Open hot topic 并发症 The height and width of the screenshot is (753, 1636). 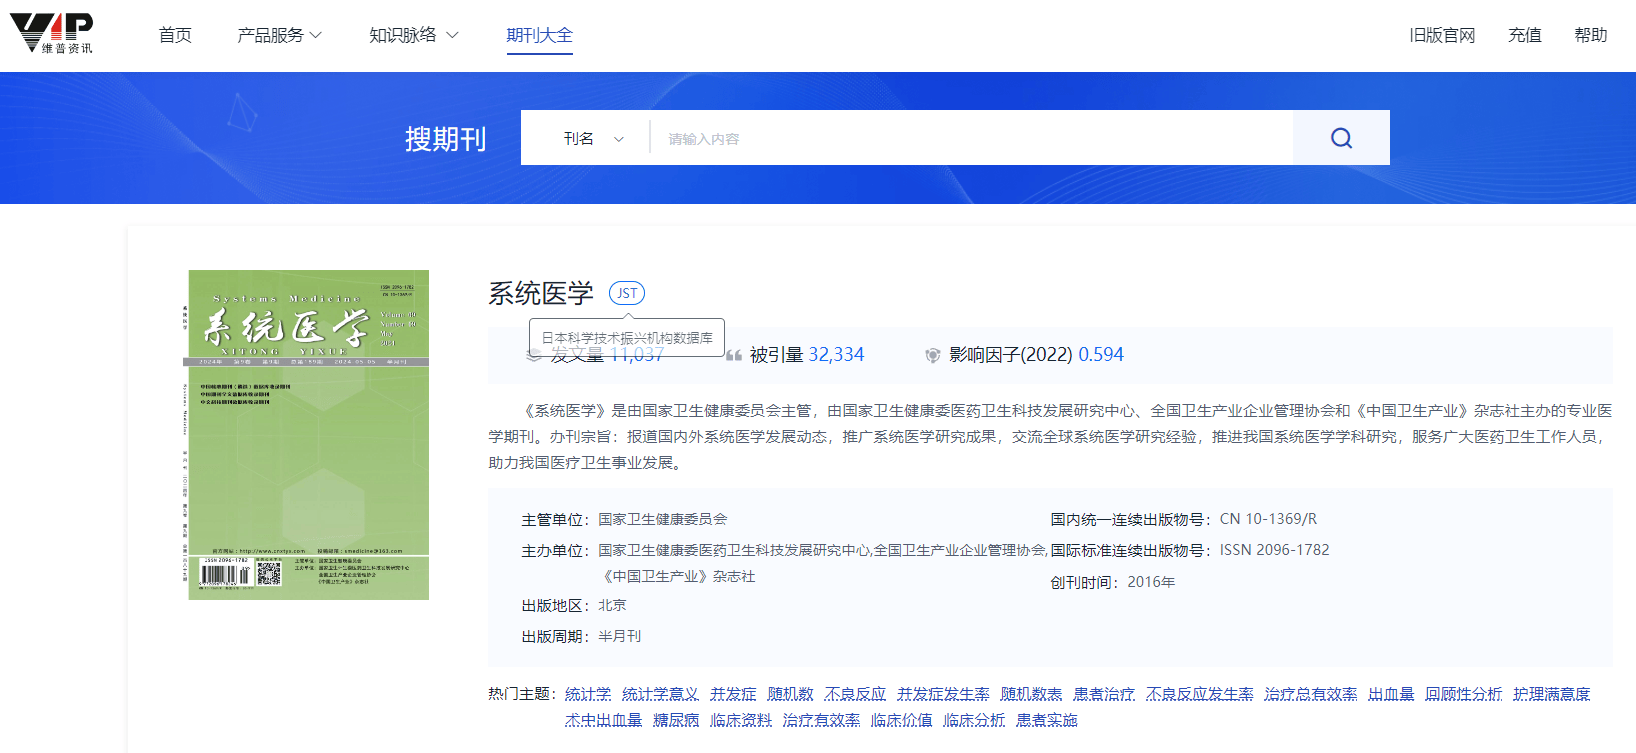point(733,694)
